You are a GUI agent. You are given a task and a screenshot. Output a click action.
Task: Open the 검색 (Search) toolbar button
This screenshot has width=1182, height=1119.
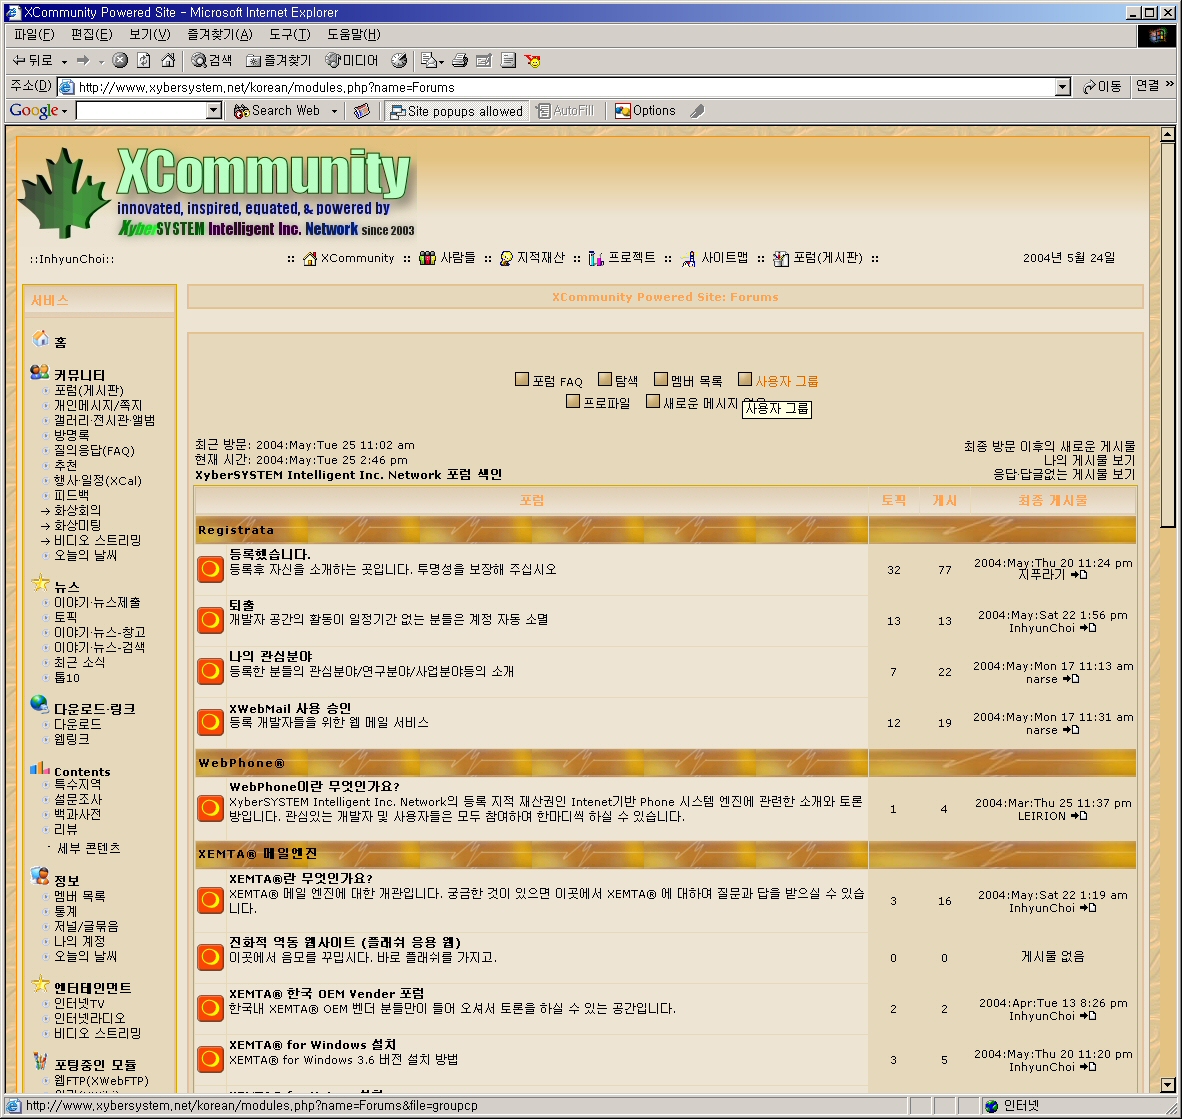[212, 61]
